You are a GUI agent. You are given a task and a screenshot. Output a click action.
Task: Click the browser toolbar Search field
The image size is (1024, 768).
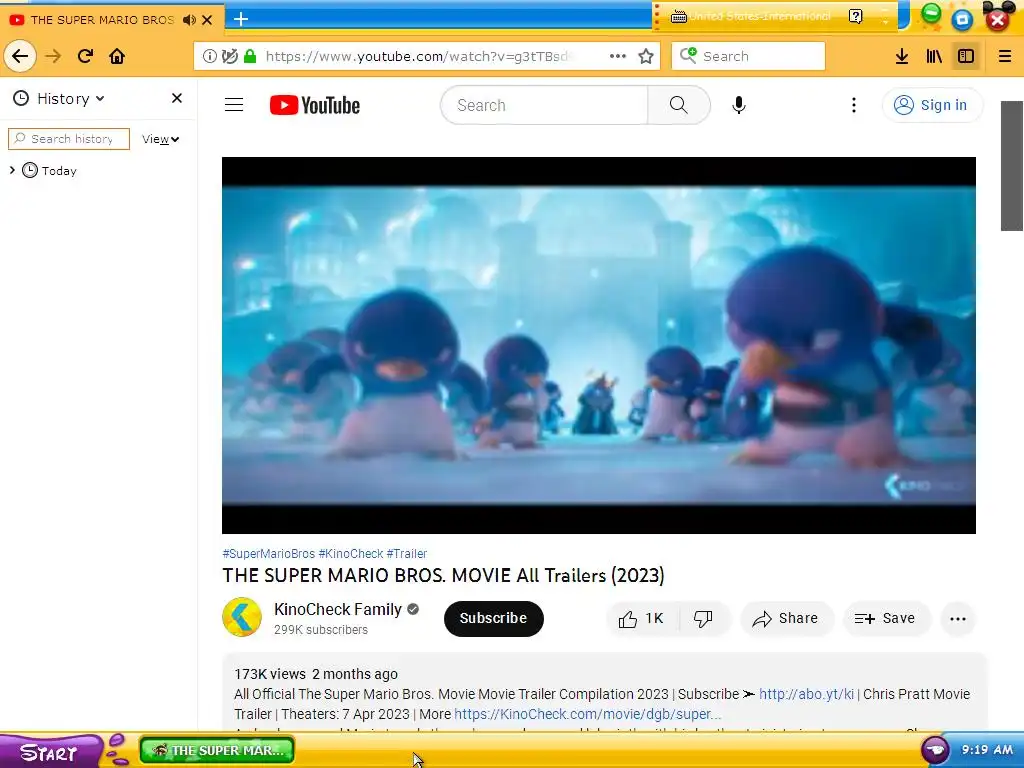click(748, 56)
